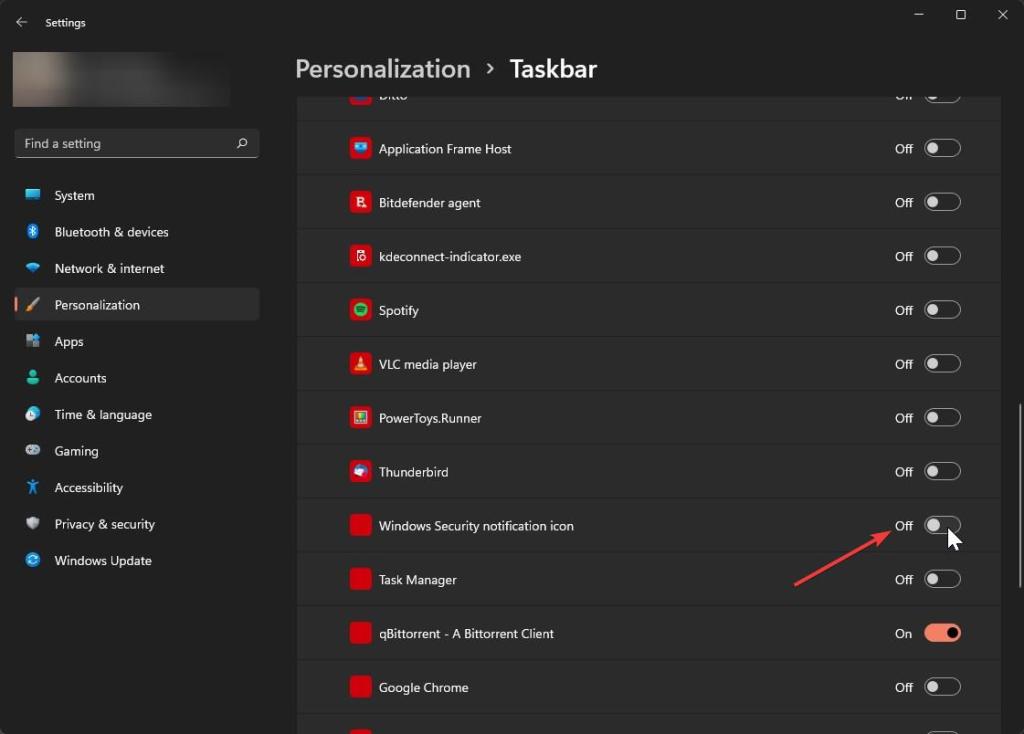This screenshot has width=1024, height=734.
Task: Click the Thunderbird label text
Action: click(413, 472)
